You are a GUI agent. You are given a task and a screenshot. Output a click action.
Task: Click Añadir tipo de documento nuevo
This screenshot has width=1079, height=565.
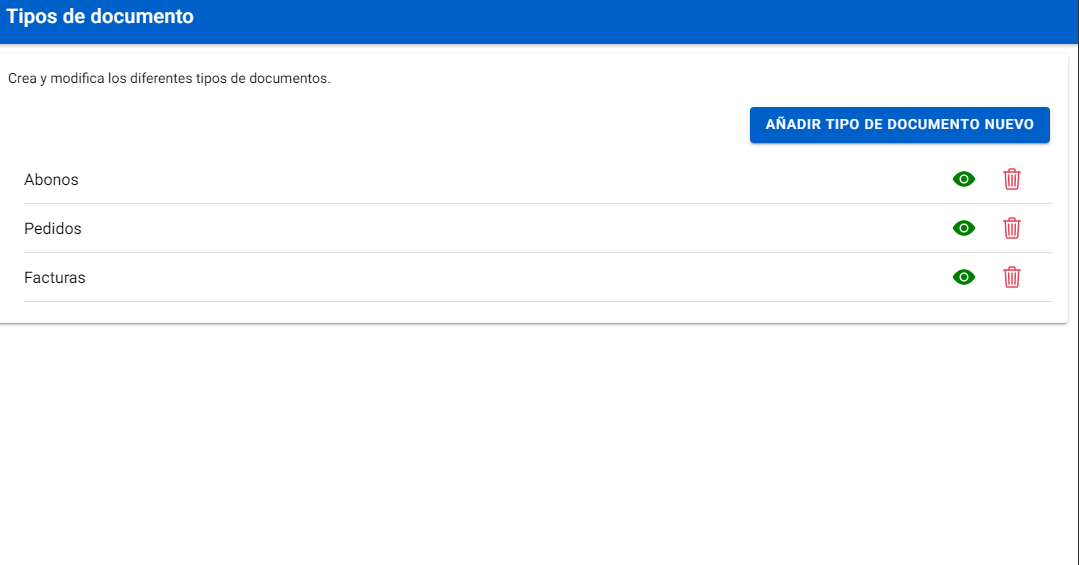click(x=899, y=125)
